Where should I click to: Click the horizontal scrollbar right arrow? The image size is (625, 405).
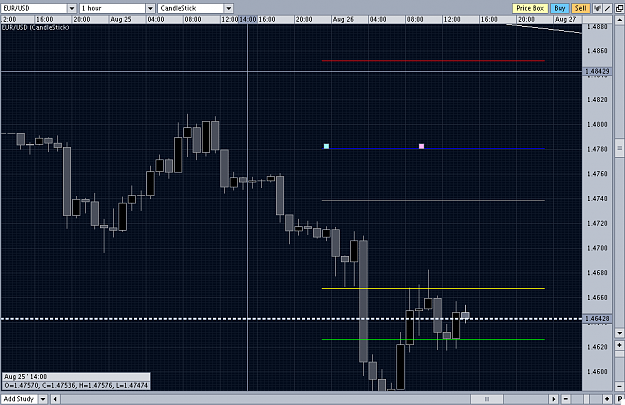pyautogui.click(x=553, y=399)
